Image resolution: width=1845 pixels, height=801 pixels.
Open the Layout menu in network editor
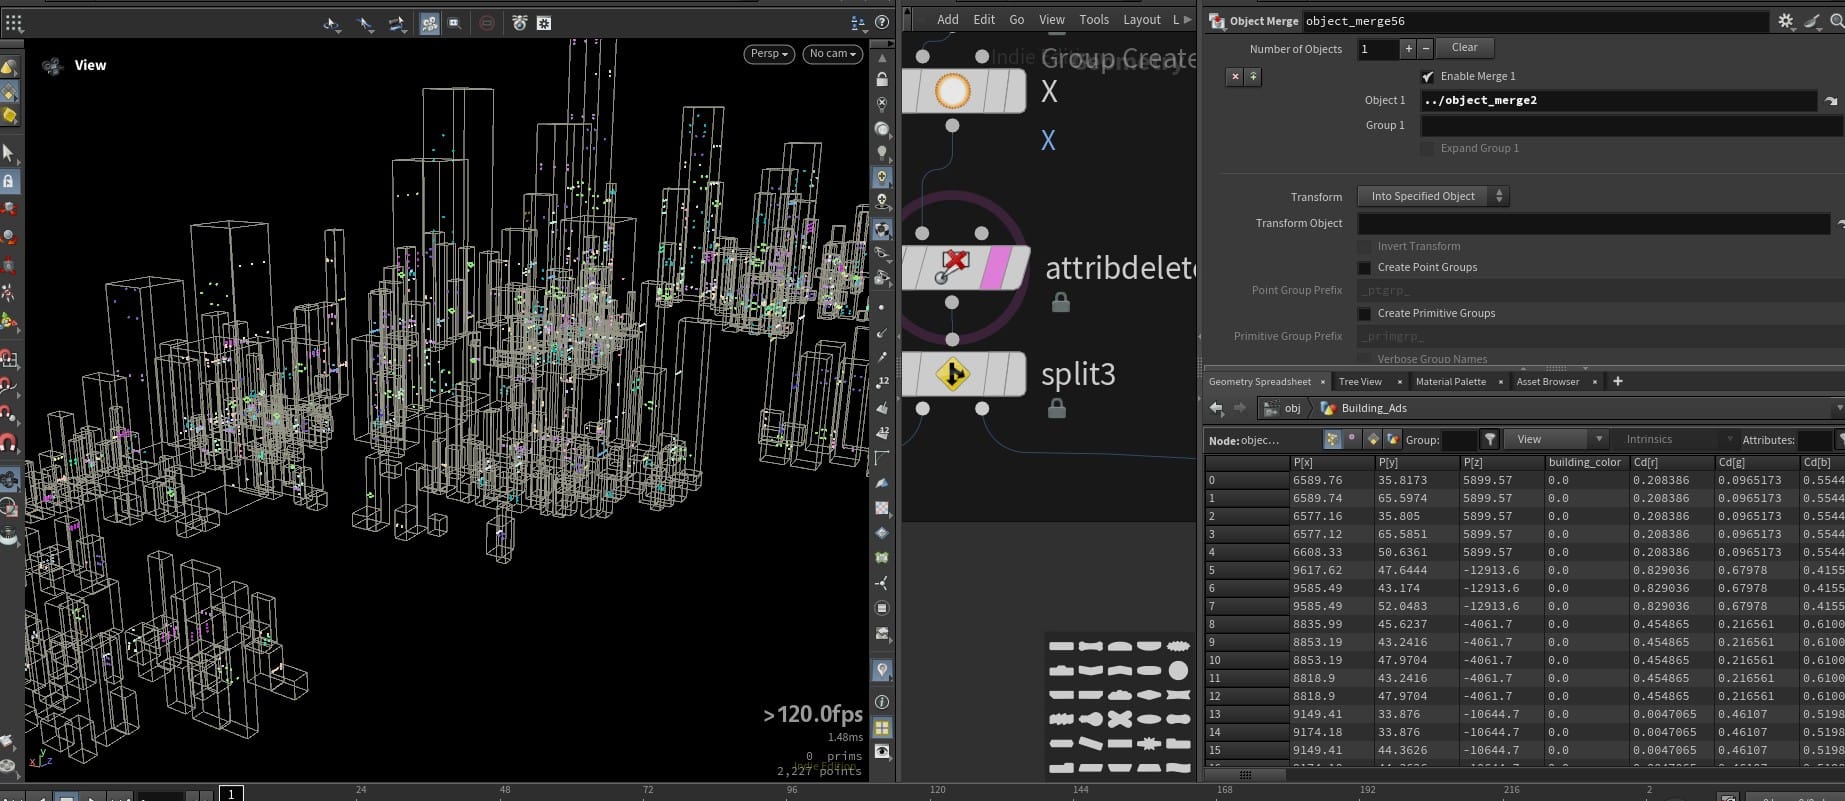[x=1141, y=19]
